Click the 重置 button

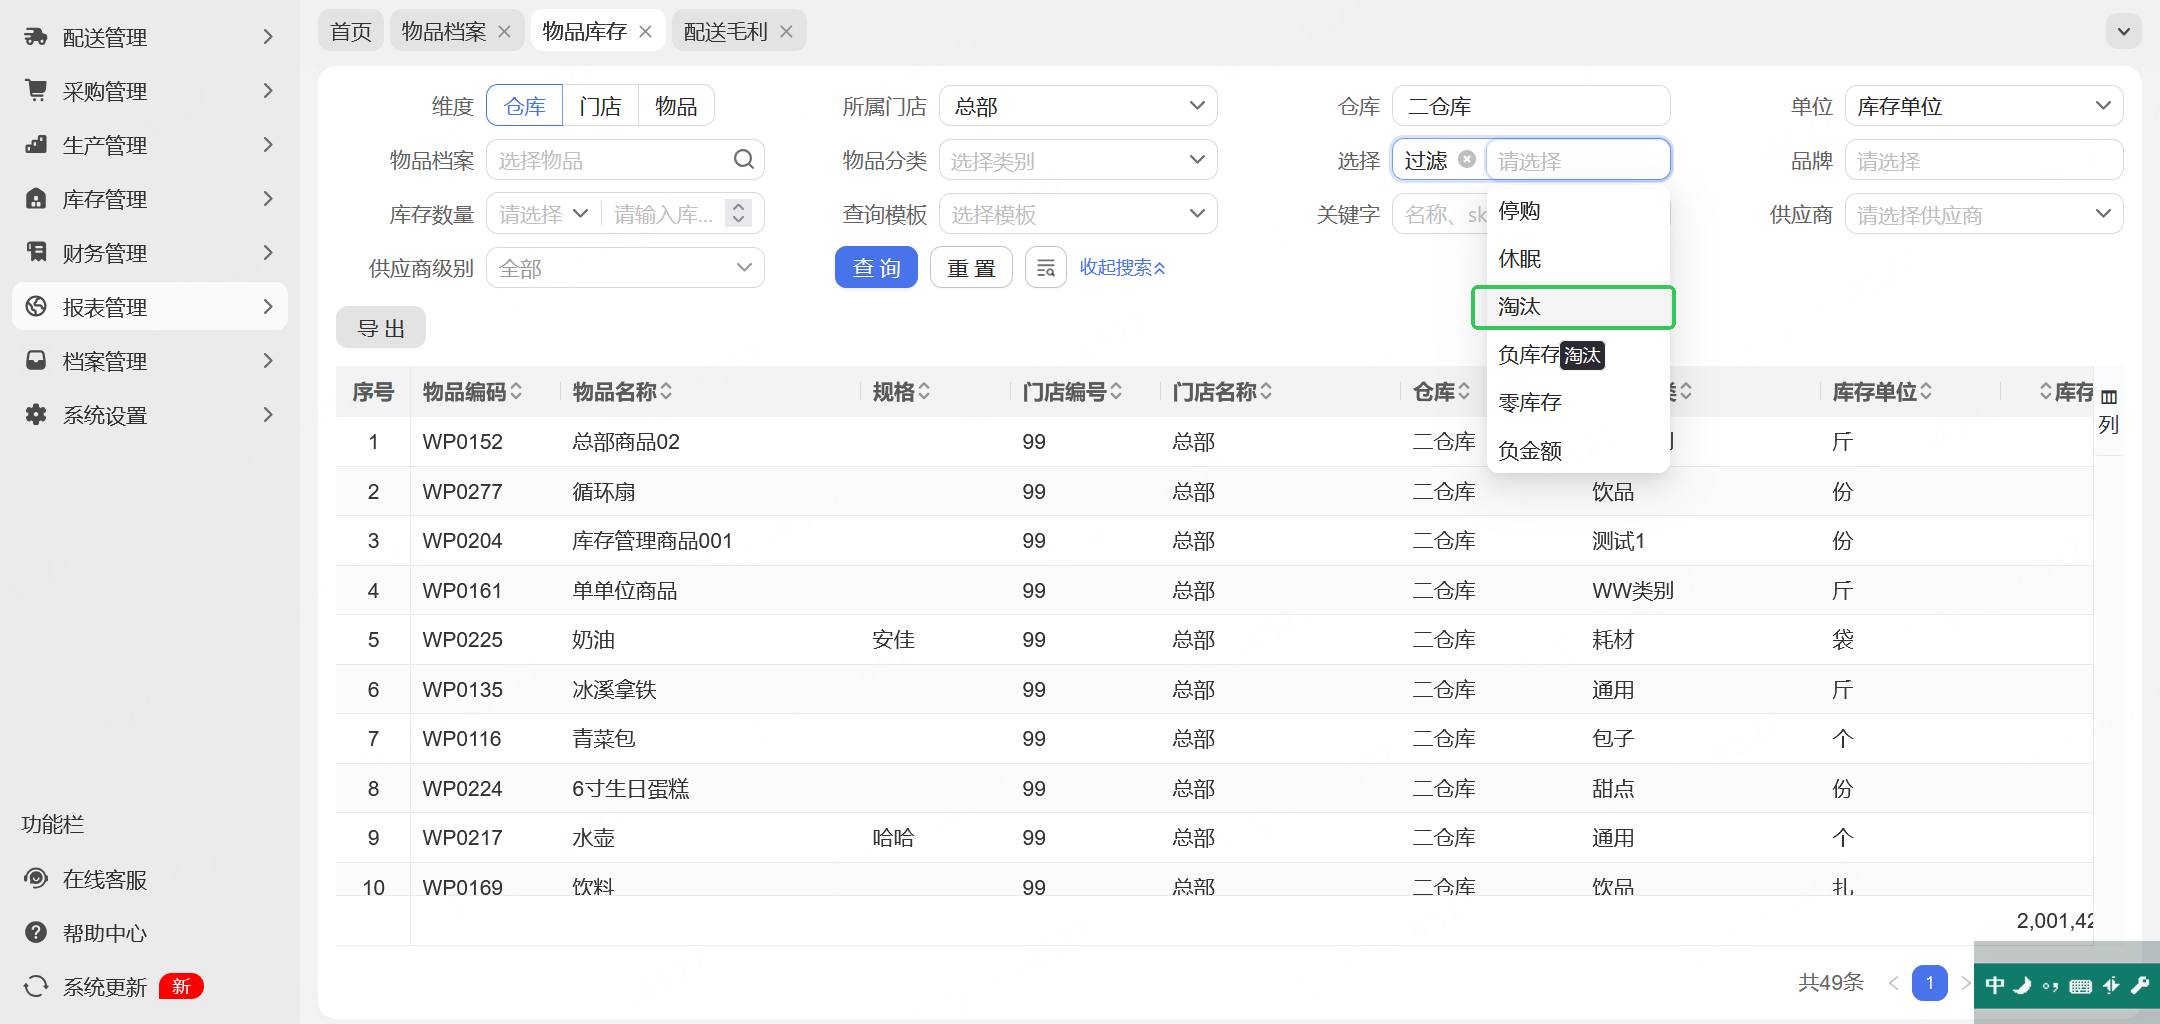tap(971, 268)
